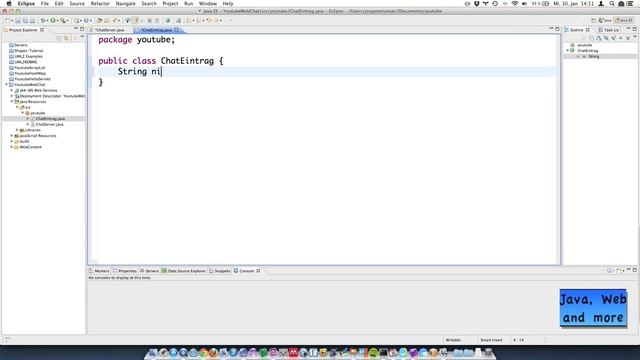The image size is (640, 360).
Task: Select the Shapes-Tutorial project
Action: [26, 51]
